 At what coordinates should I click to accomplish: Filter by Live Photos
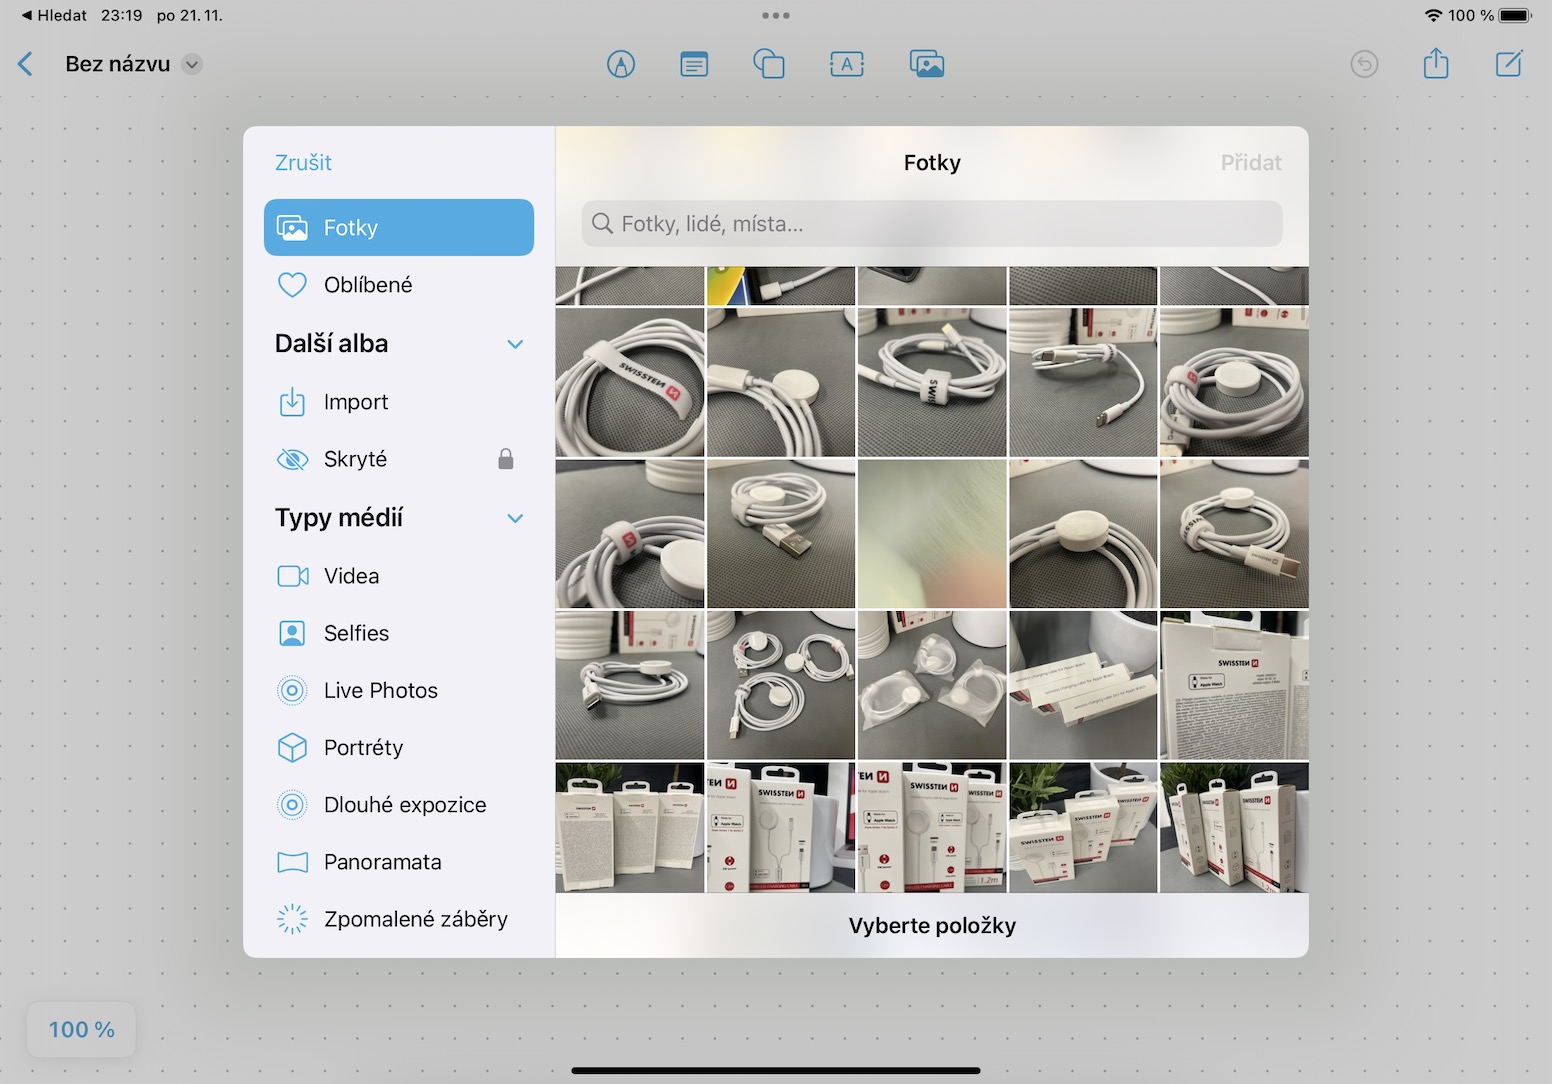pos(399,690)
